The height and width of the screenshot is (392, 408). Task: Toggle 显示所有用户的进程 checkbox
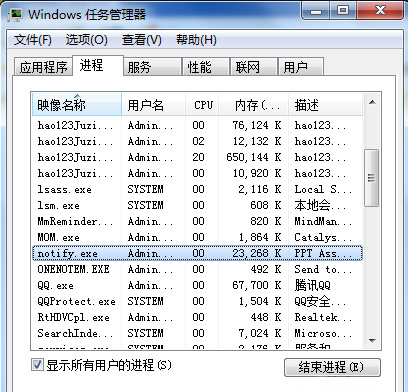[x=37, y=365]
